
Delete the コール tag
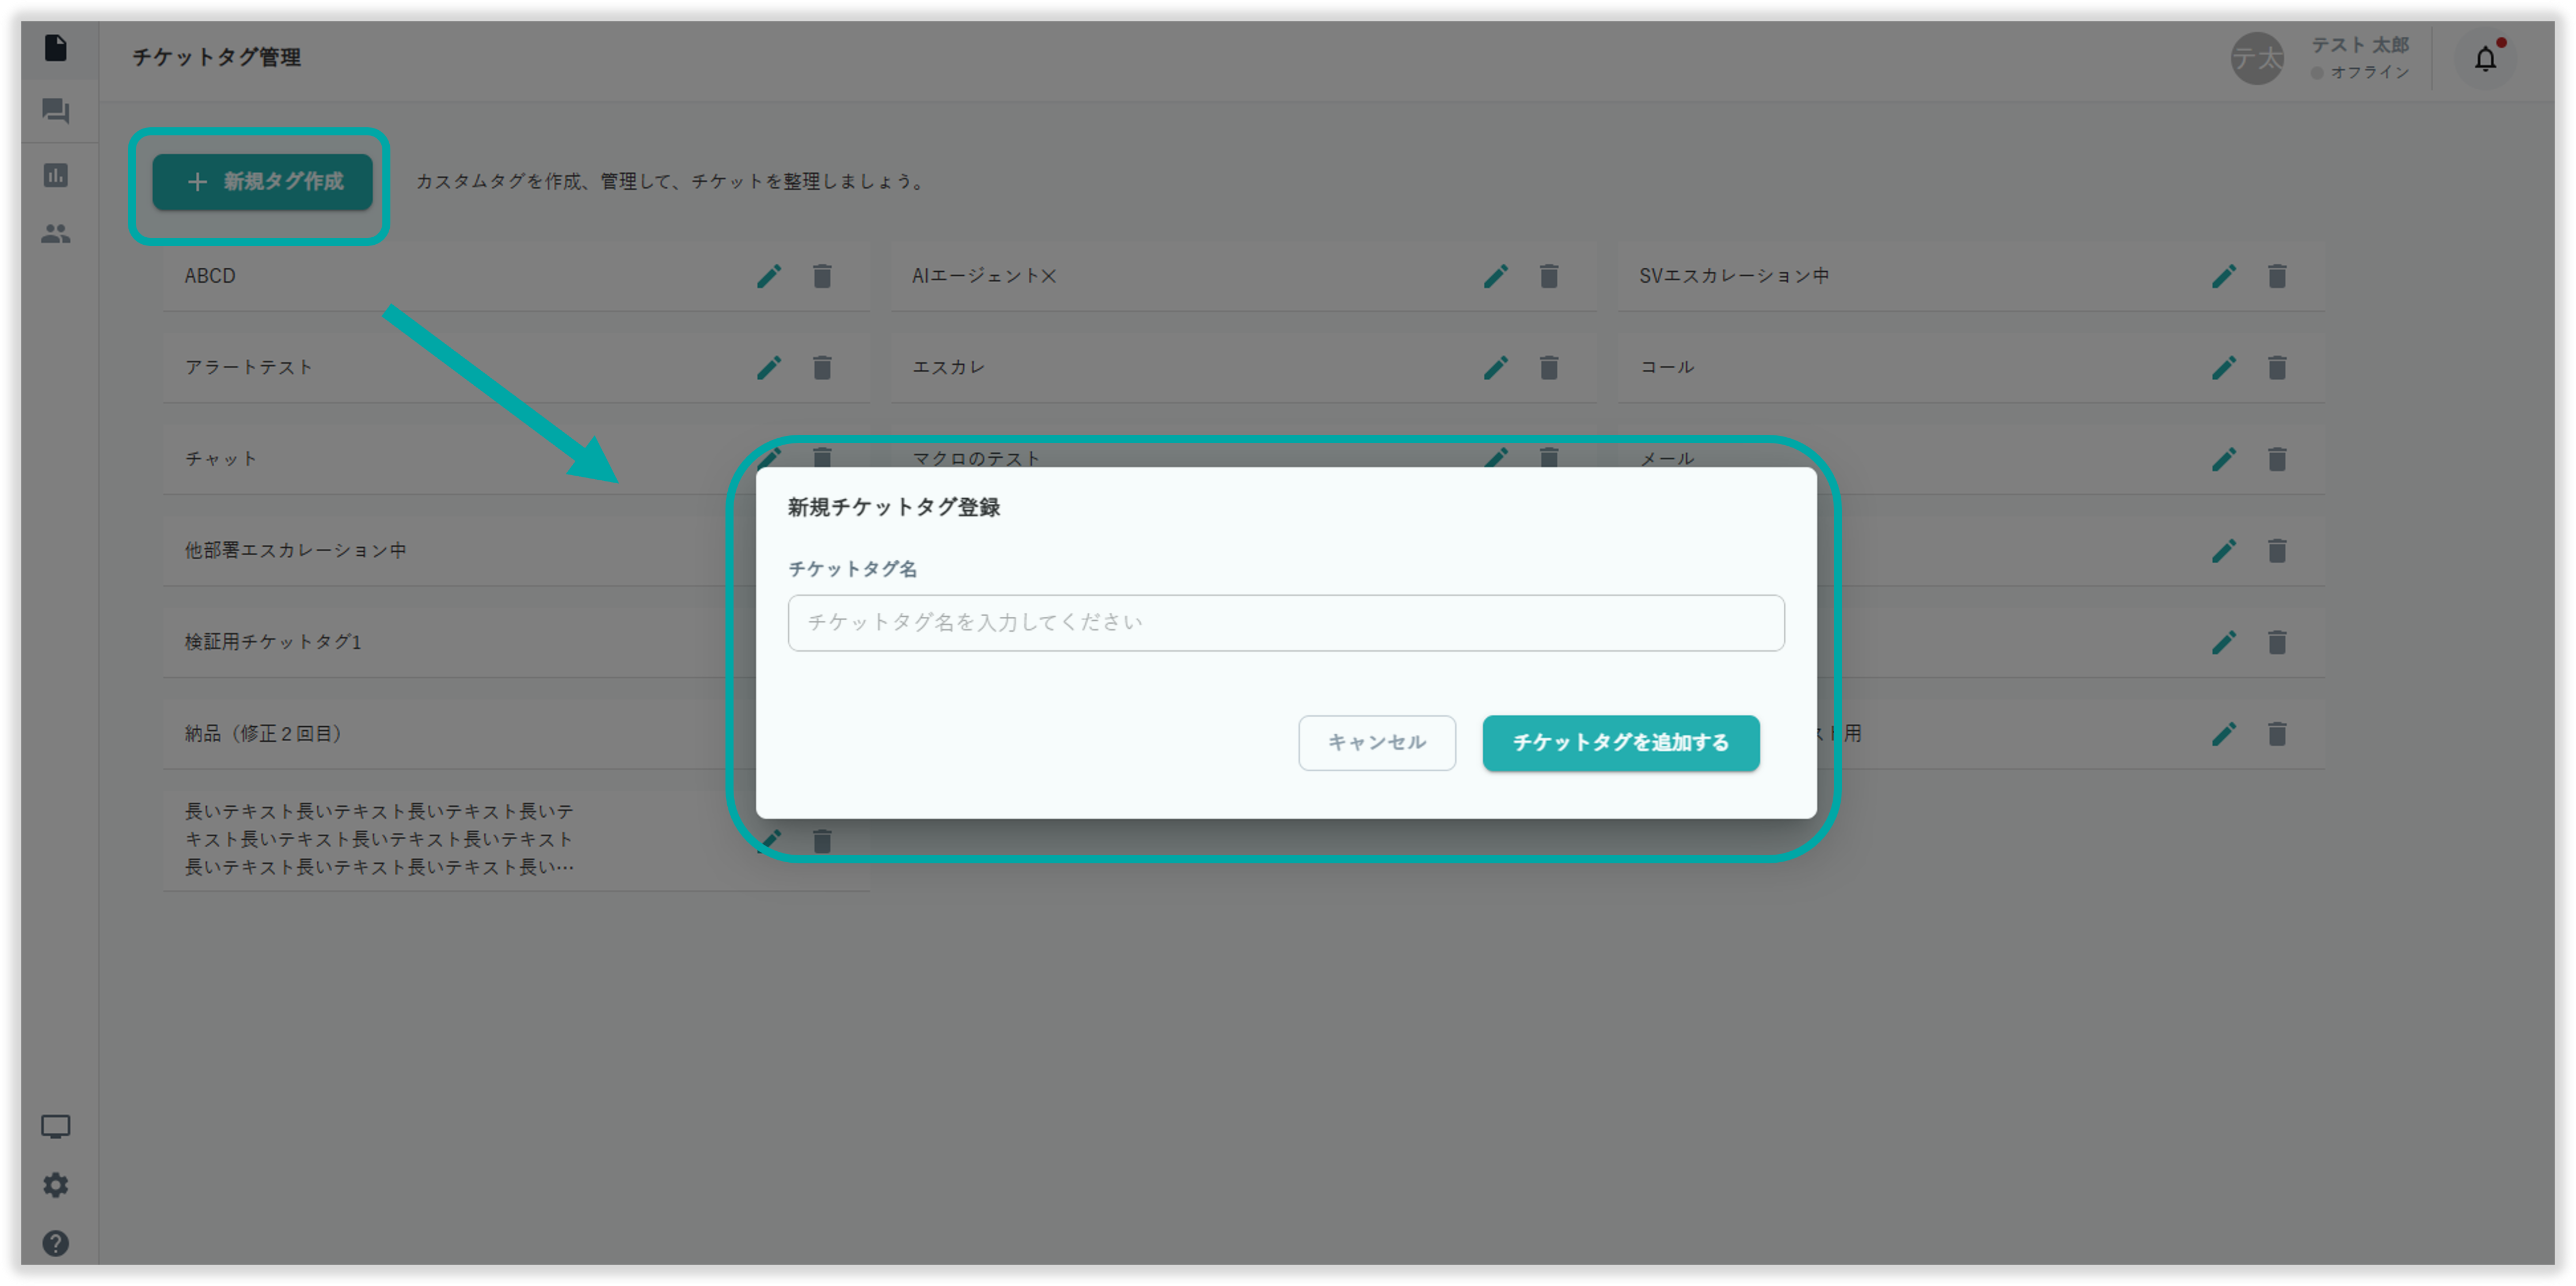2277,368
